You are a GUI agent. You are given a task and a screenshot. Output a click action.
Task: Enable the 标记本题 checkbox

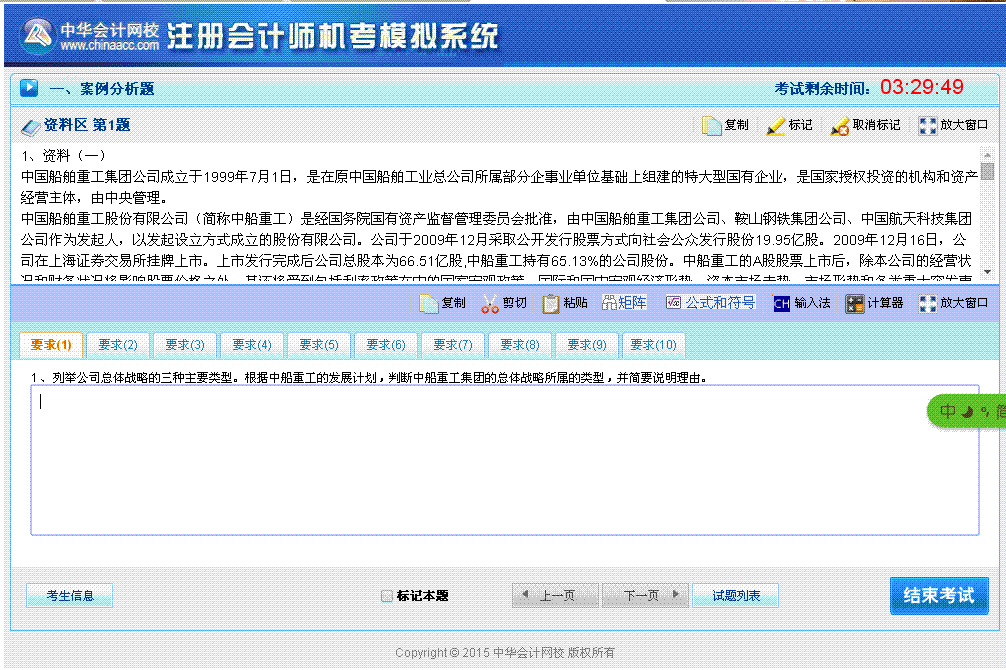tap(386, 595)
